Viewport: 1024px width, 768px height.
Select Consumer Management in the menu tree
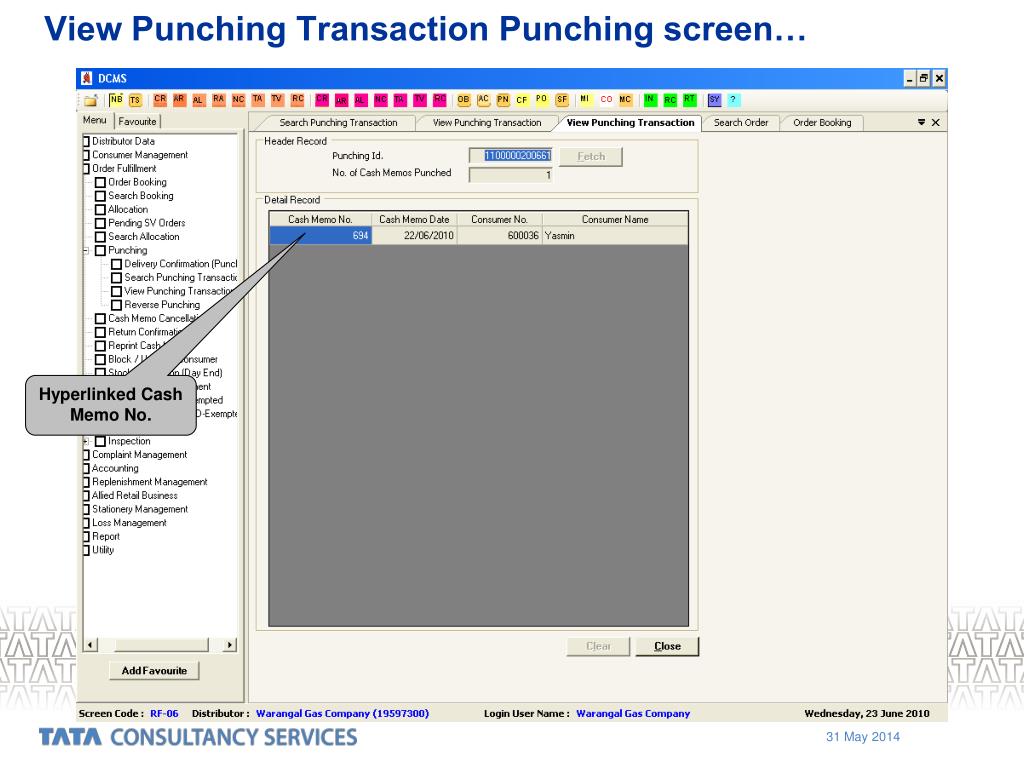[x=140, y=155]
